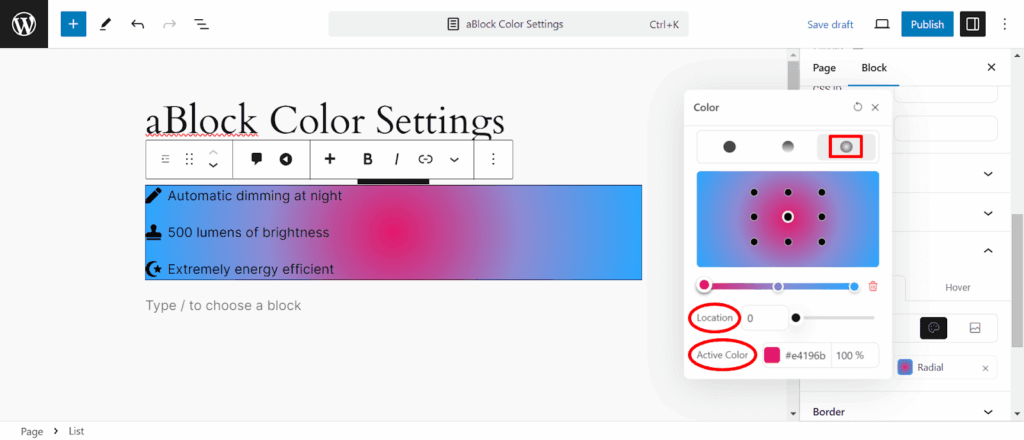Select the image background type icon
Screen dimensions: 1024x440
click(x=975, y=328)
